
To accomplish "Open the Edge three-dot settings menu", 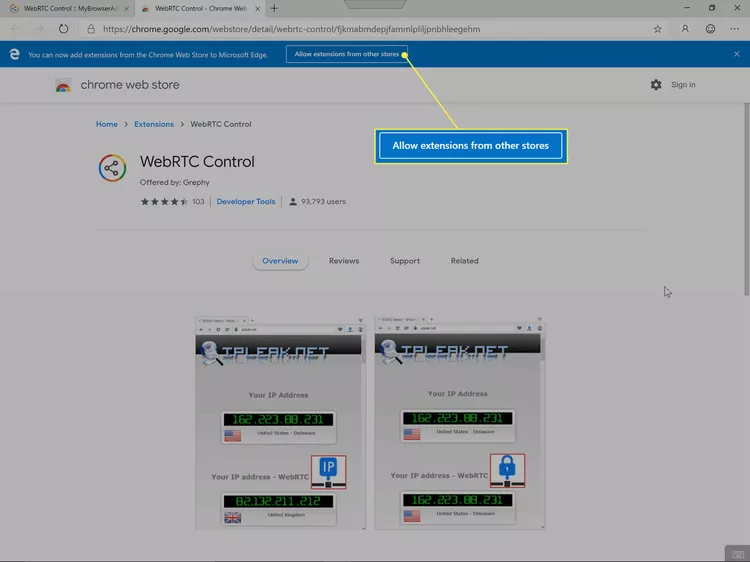I will pyautogui.click(x=735, y=29).
